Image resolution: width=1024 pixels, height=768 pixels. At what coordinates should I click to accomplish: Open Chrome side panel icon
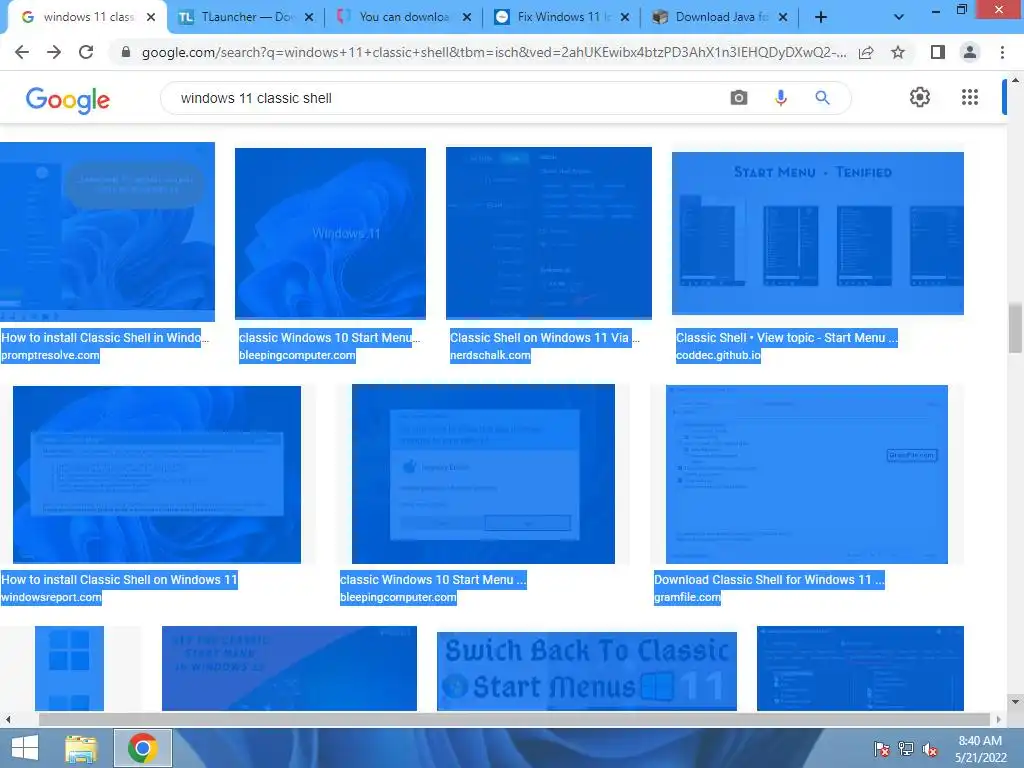click(938, 52)
